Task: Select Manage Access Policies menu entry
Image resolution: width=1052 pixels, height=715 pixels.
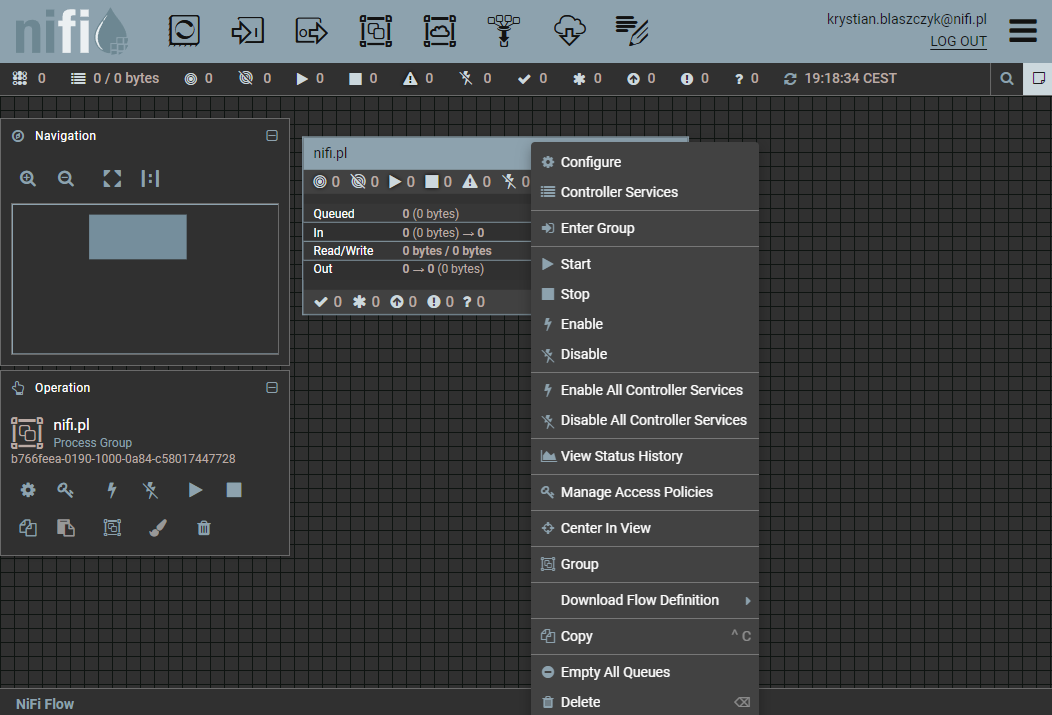Action: (x=645, y=492)
